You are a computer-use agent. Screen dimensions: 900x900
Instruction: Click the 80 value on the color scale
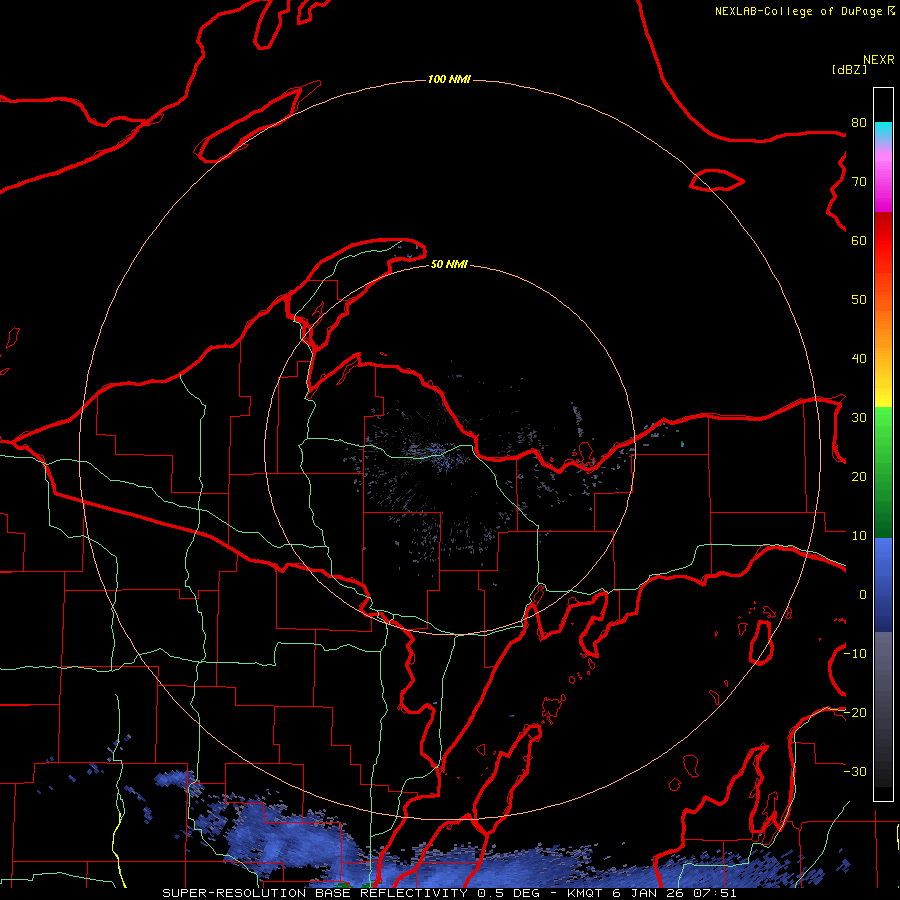(859, 123)
